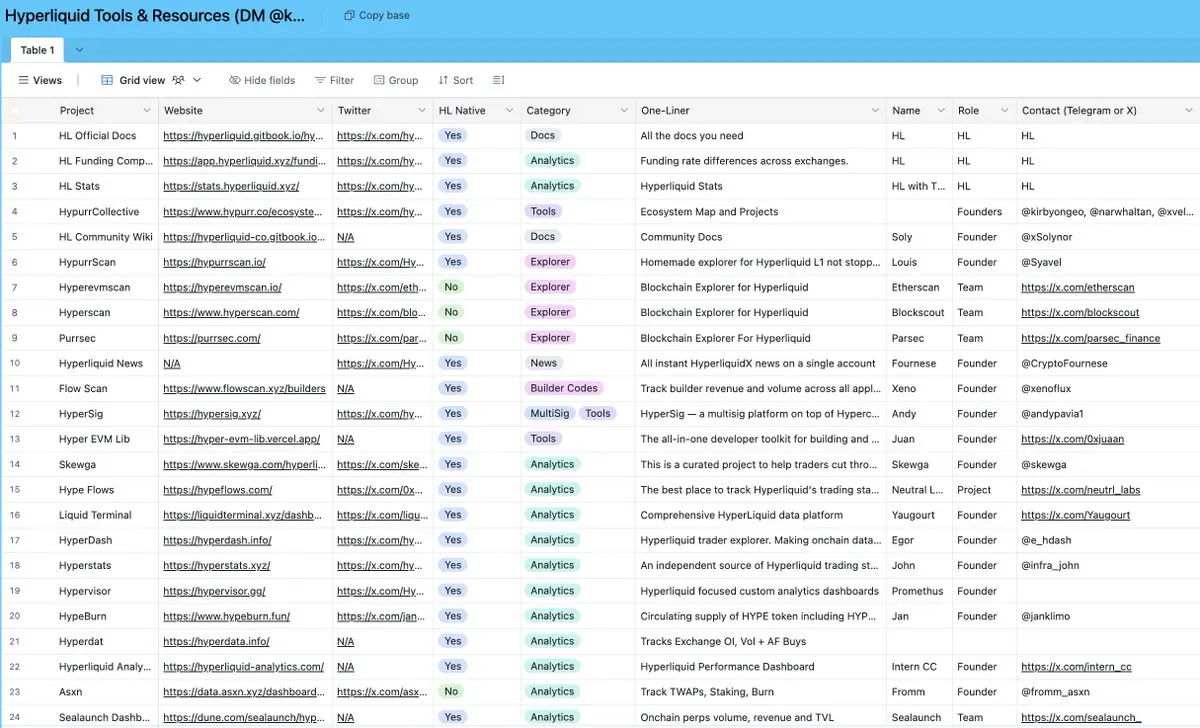
Task: Open the Group options
Action: pyautogui.click(x=396, y=80)
